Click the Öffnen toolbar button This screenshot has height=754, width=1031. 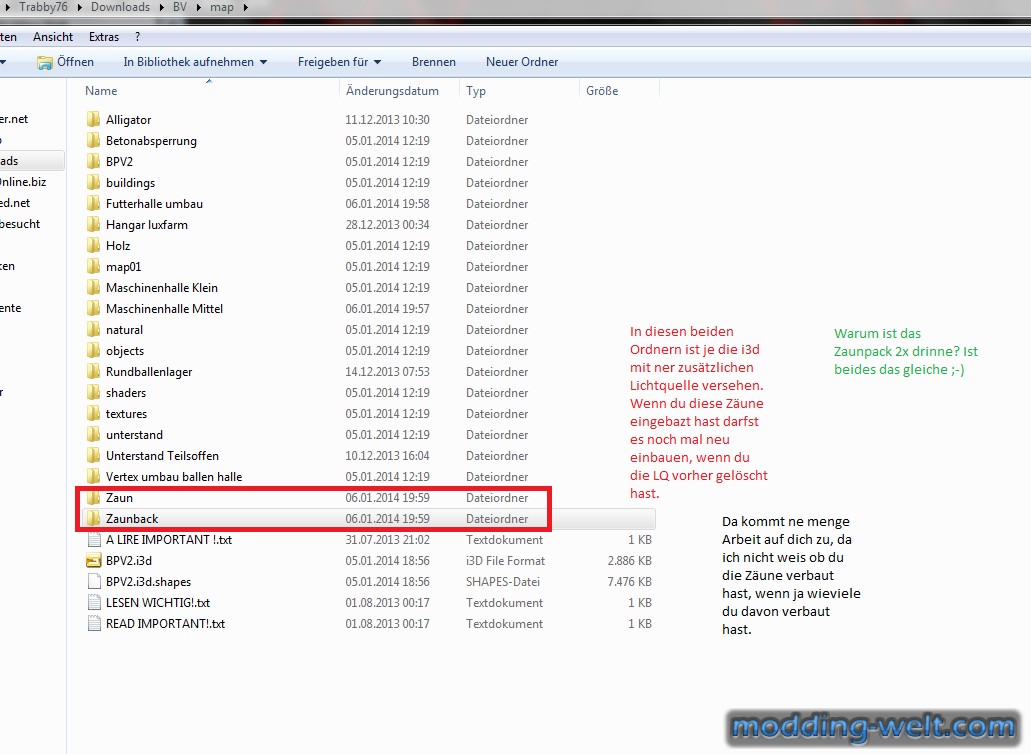point(66,62)
